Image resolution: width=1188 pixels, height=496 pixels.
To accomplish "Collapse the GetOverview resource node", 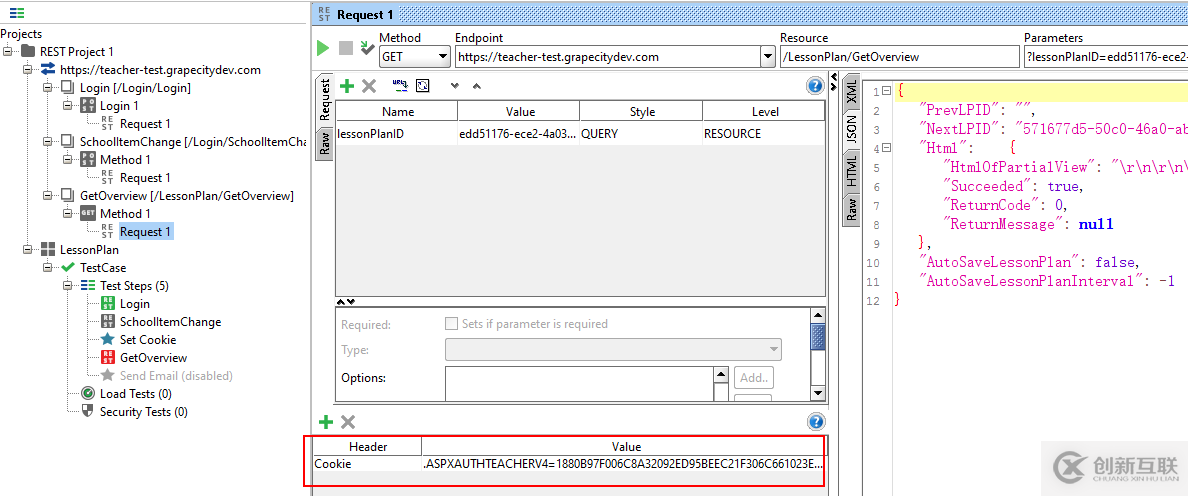I will (x=48, y=196).
